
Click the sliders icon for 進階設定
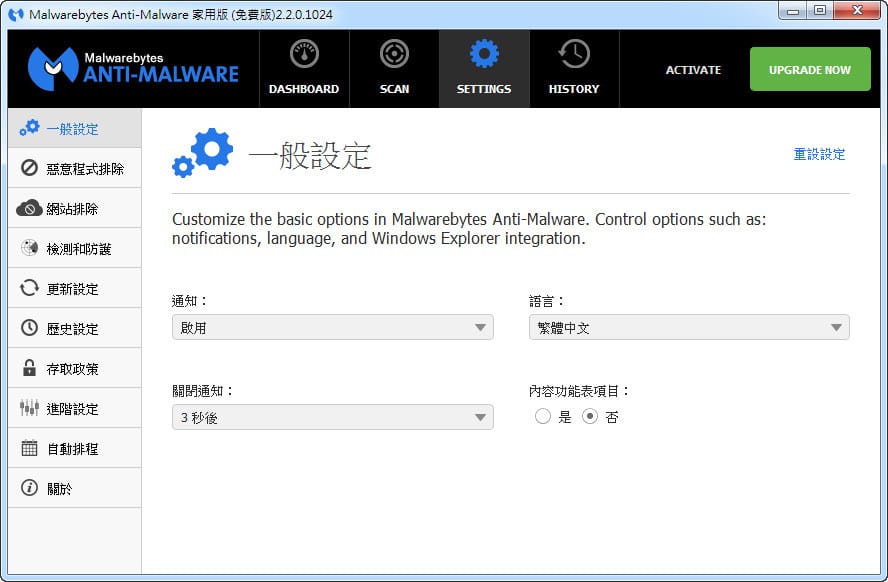[x=29, y=408]
